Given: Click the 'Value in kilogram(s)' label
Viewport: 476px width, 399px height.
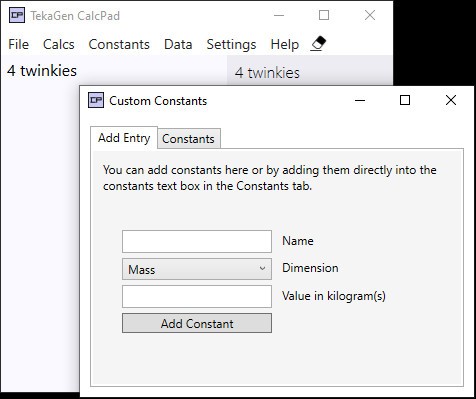Looking at the screenshot, I should pos(334,296).
